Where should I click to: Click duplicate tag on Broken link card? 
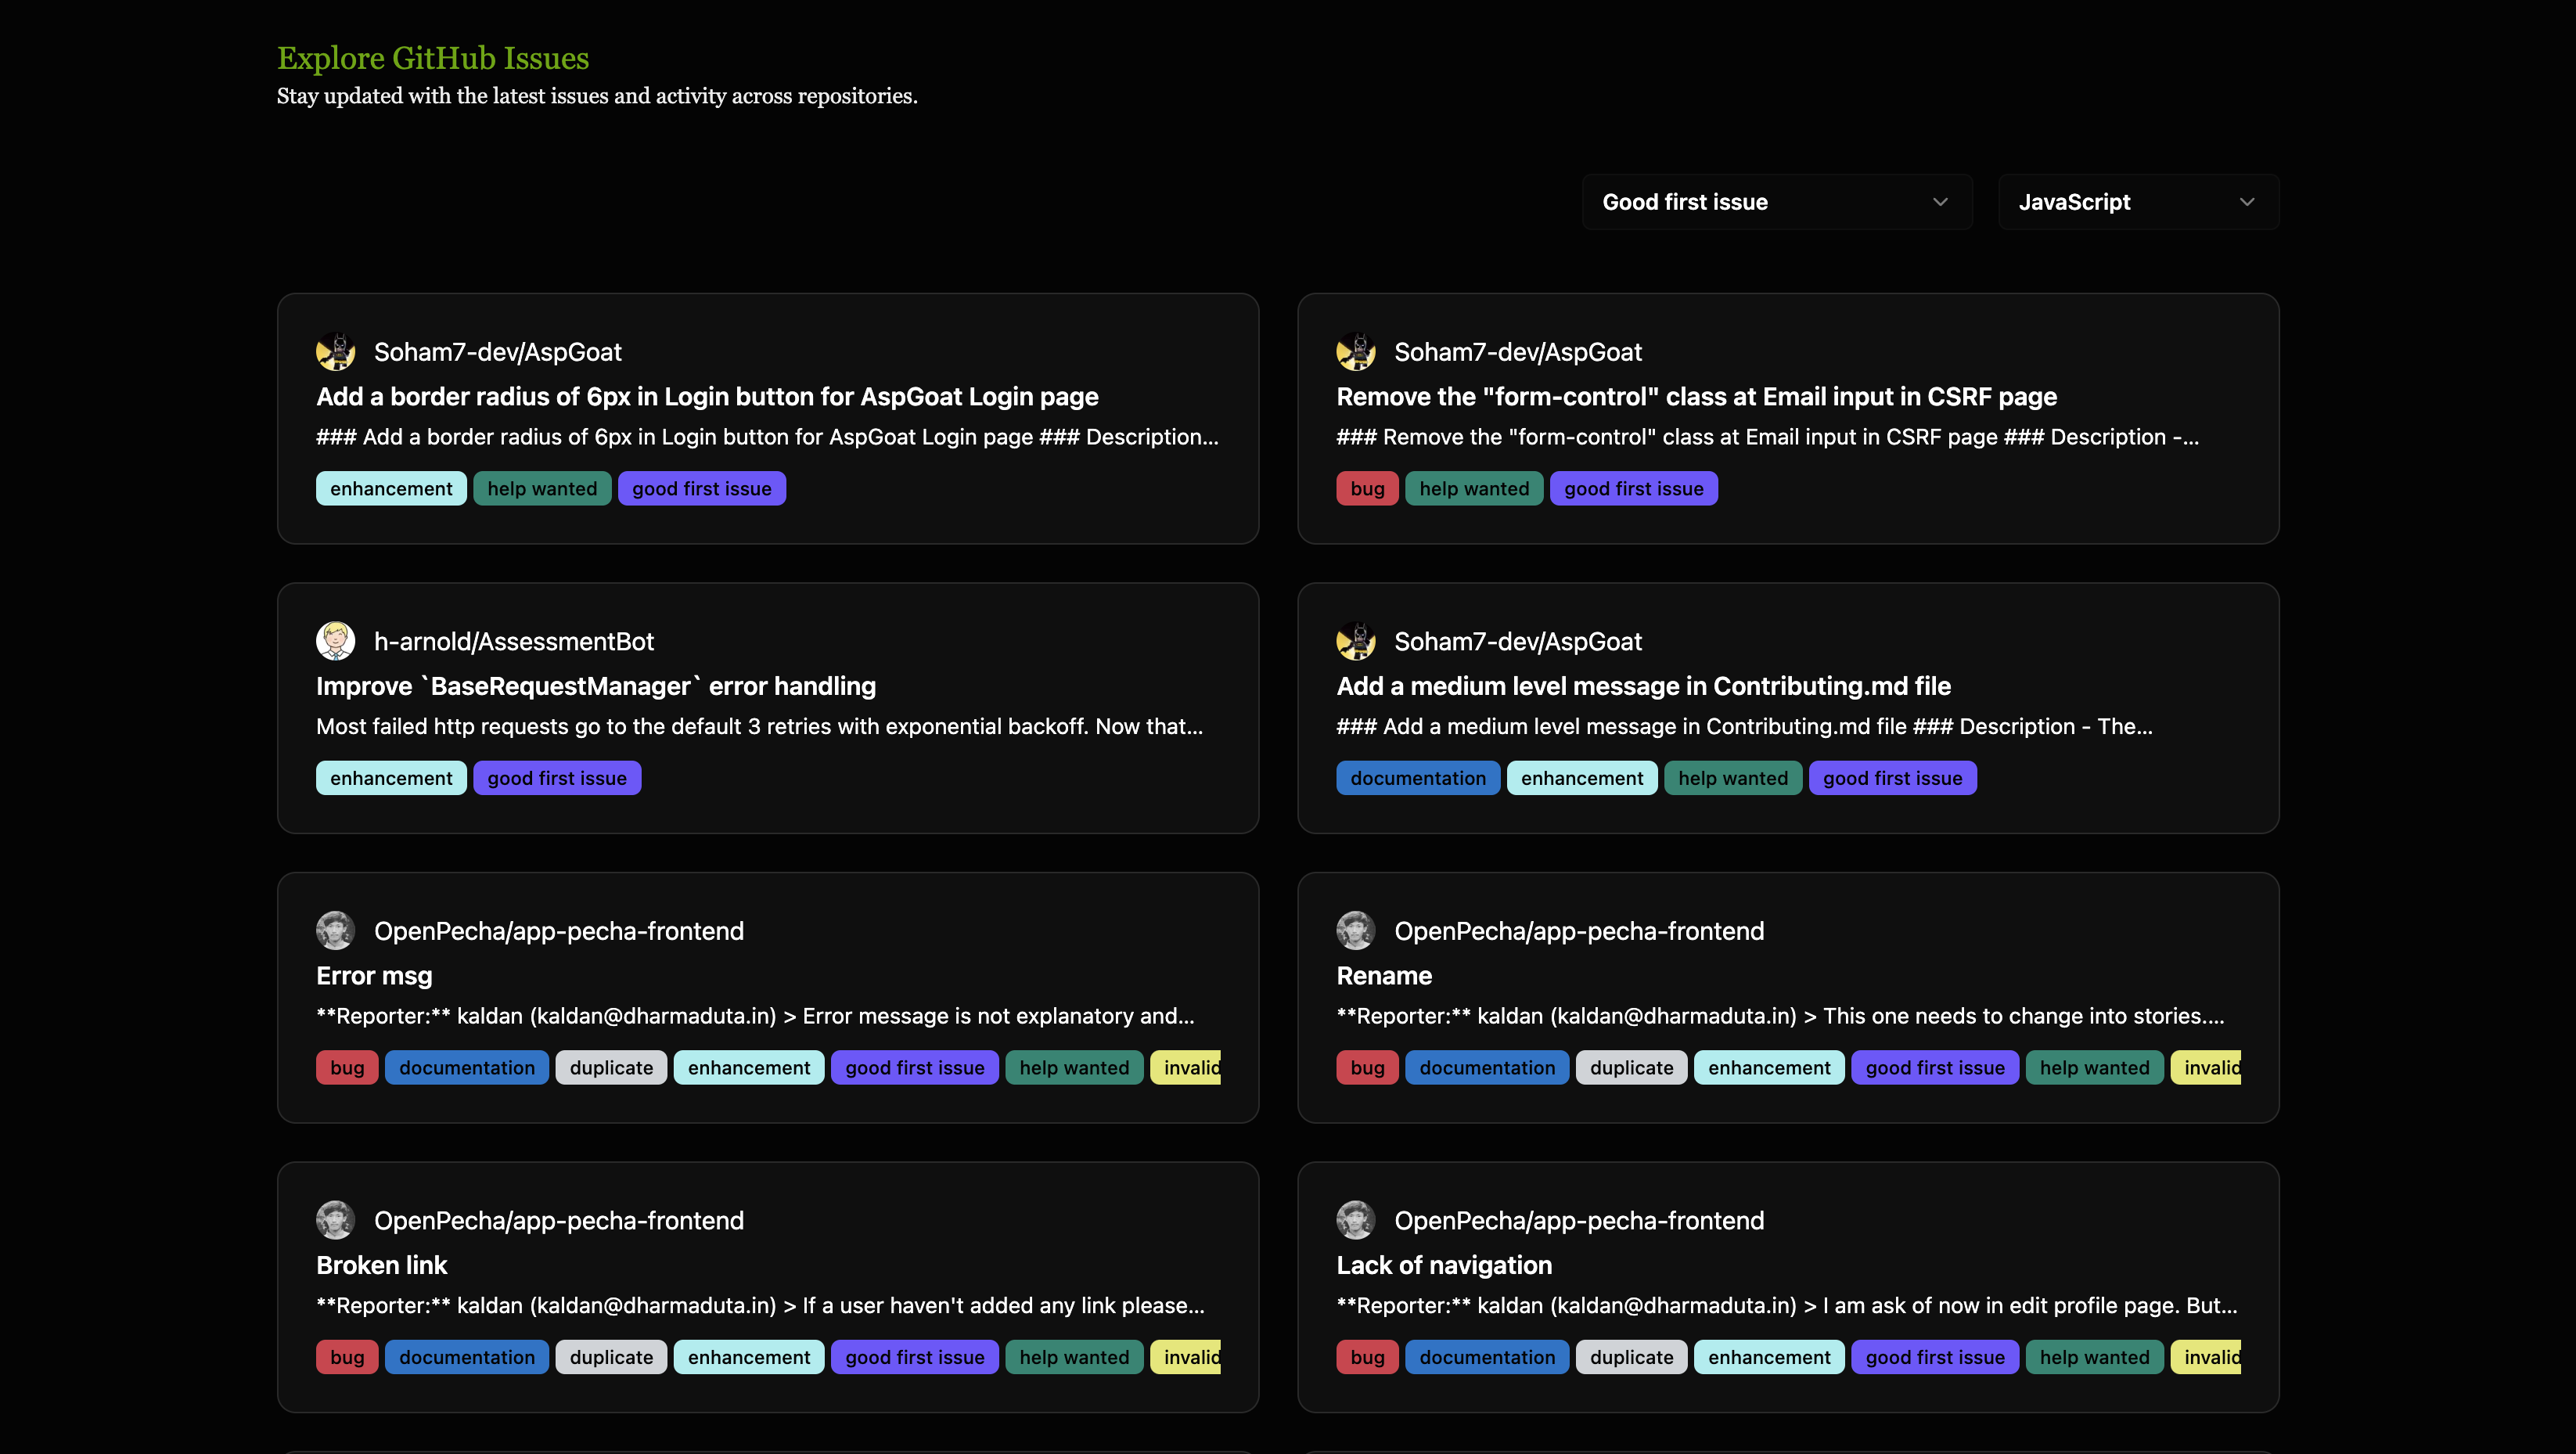(x=611, y=1357)
